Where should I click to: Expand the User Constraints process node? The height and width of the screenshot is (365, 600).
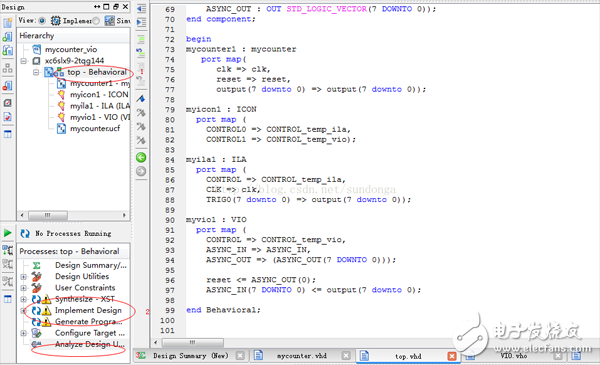pos(24,288)
